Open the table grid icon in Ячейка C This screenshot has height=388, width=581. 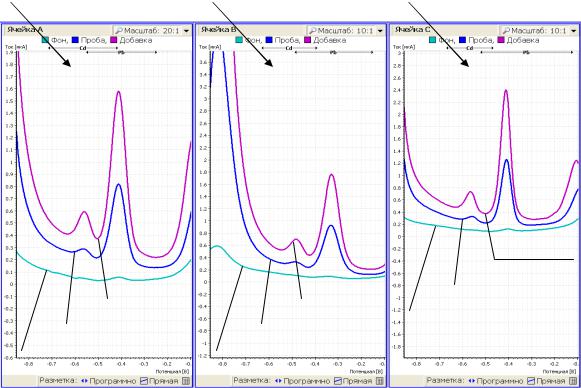(573, 381)
